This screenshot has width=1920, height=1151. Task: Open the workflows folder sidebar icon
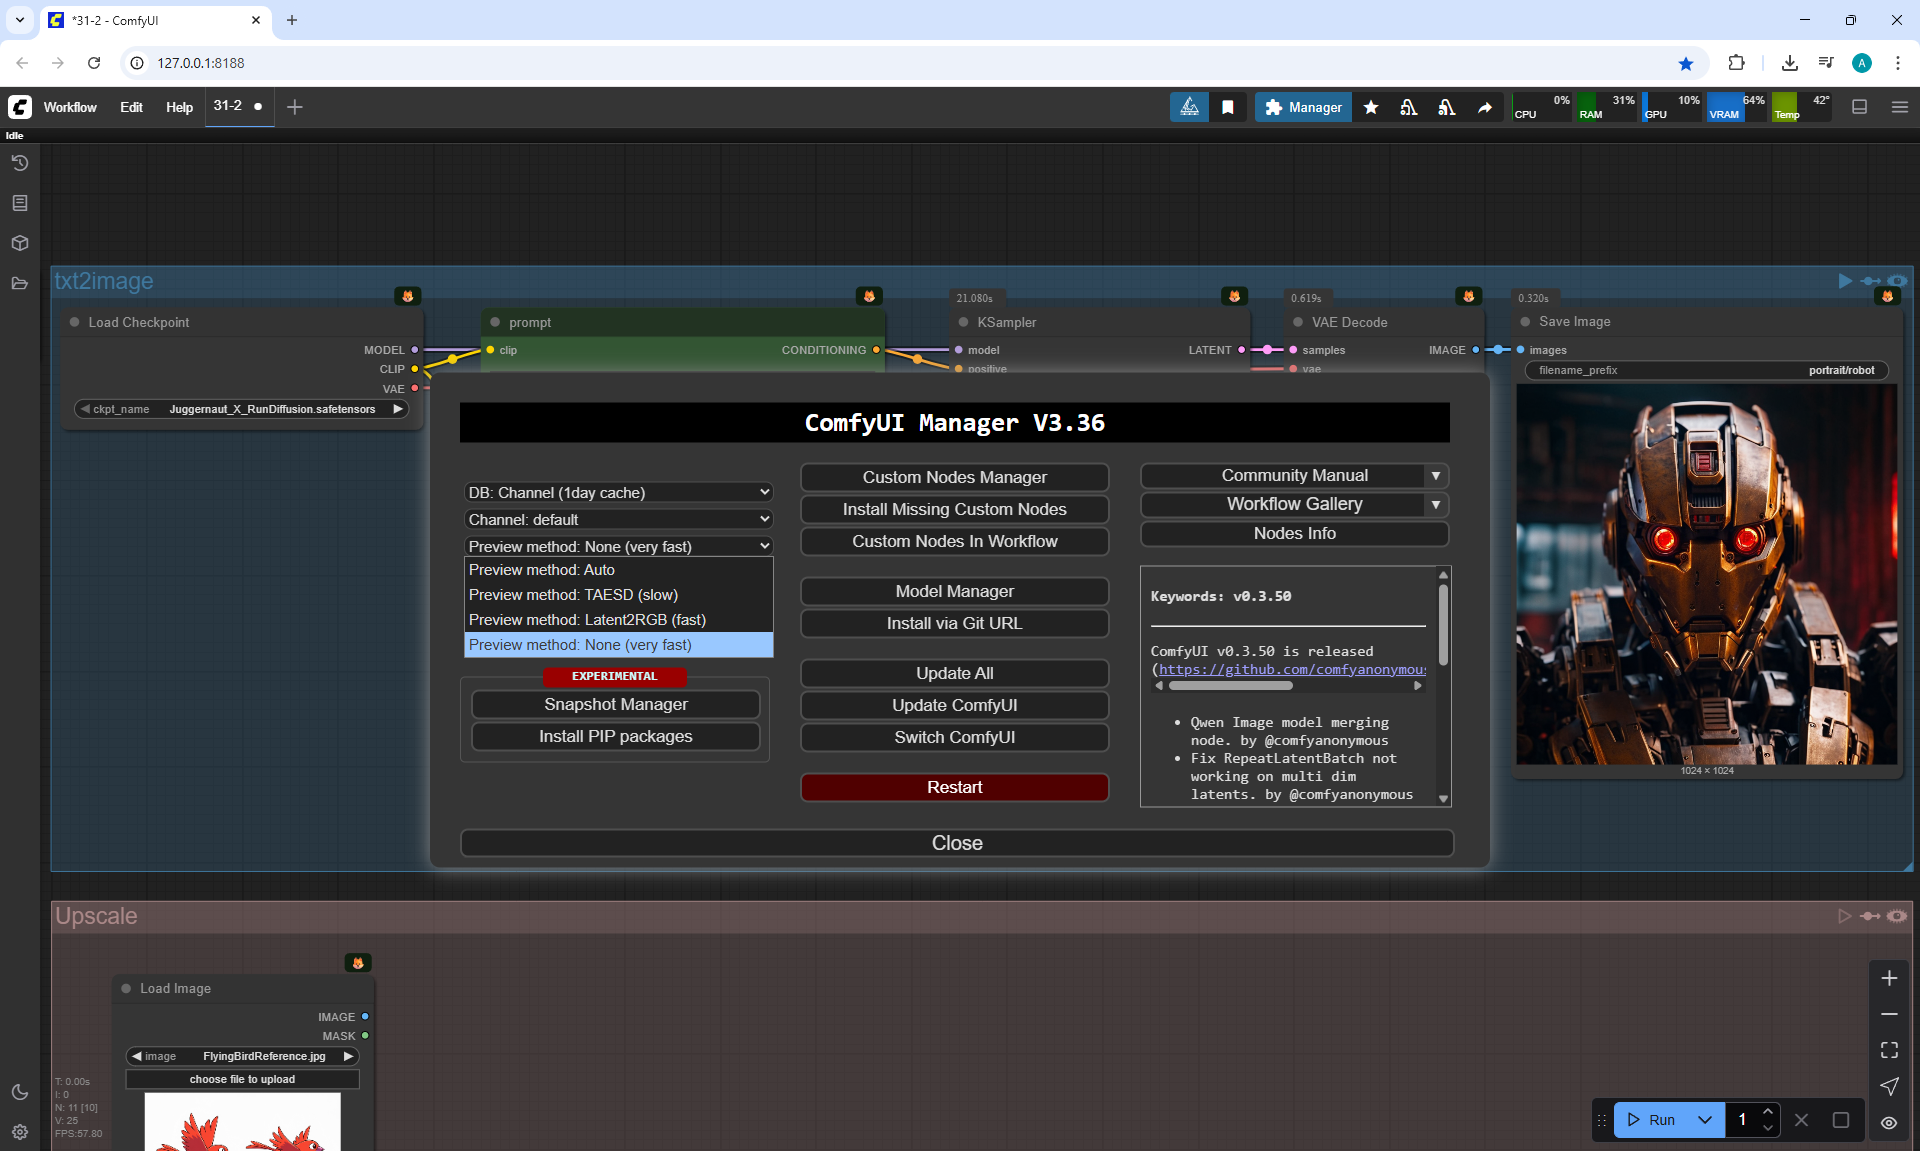[x=19, y=283]
